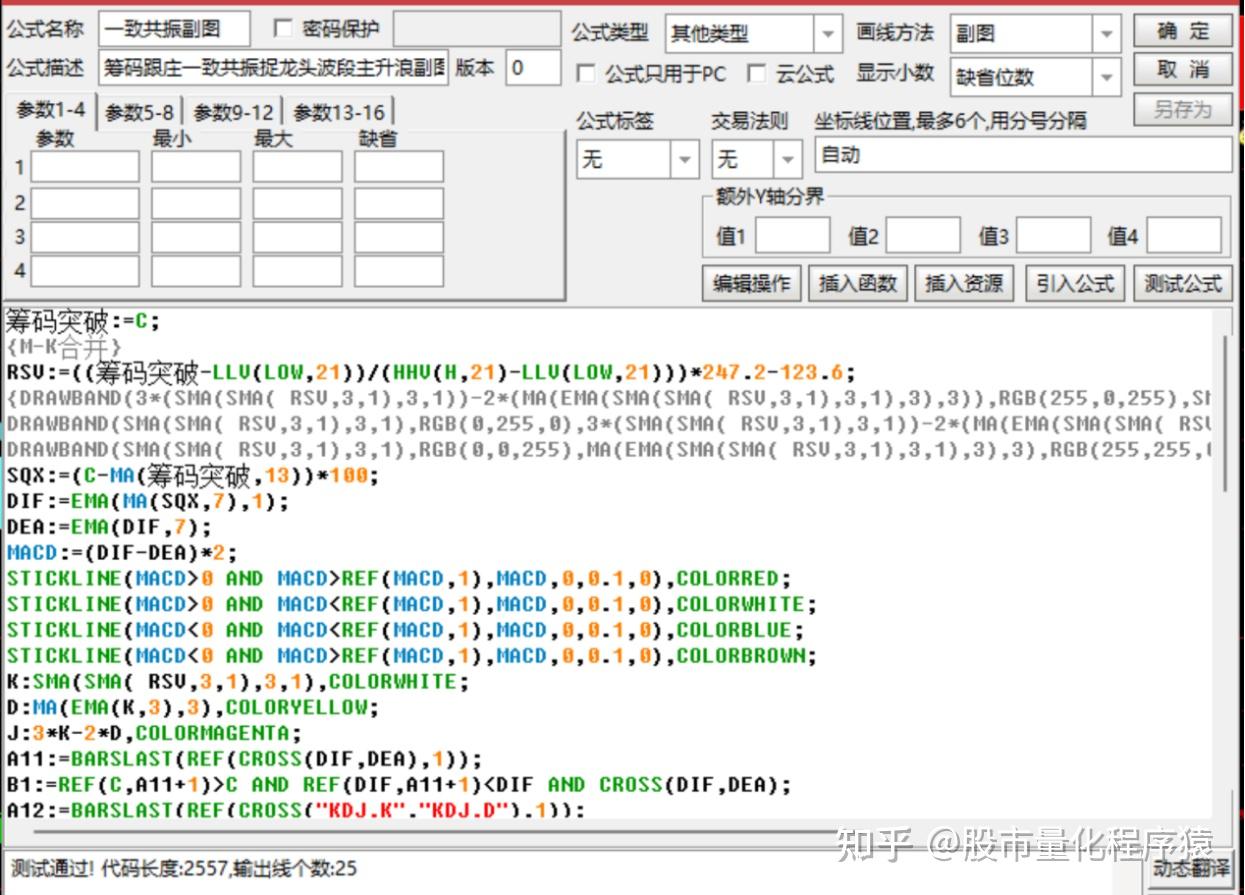The height and width of the screenshot is (895, 1245).
Task: Click the 动态翻译 button
Action: tap(1189, 868)
